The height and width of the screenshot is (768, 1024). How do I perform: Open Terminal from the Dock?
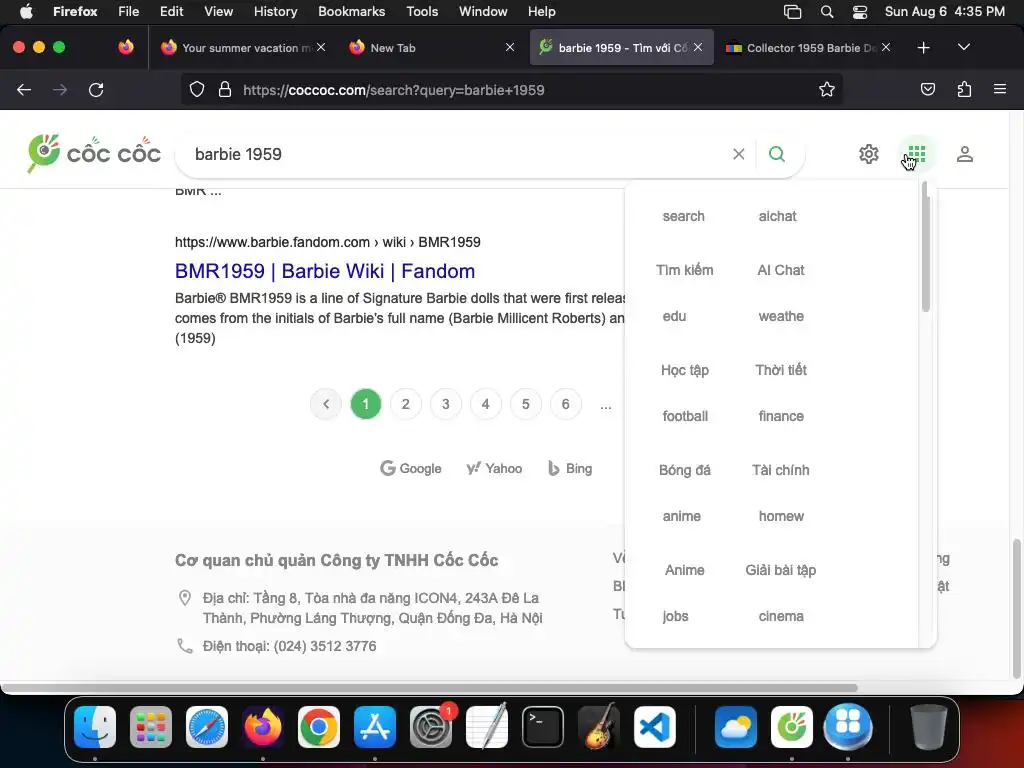(x=543, y=727)
